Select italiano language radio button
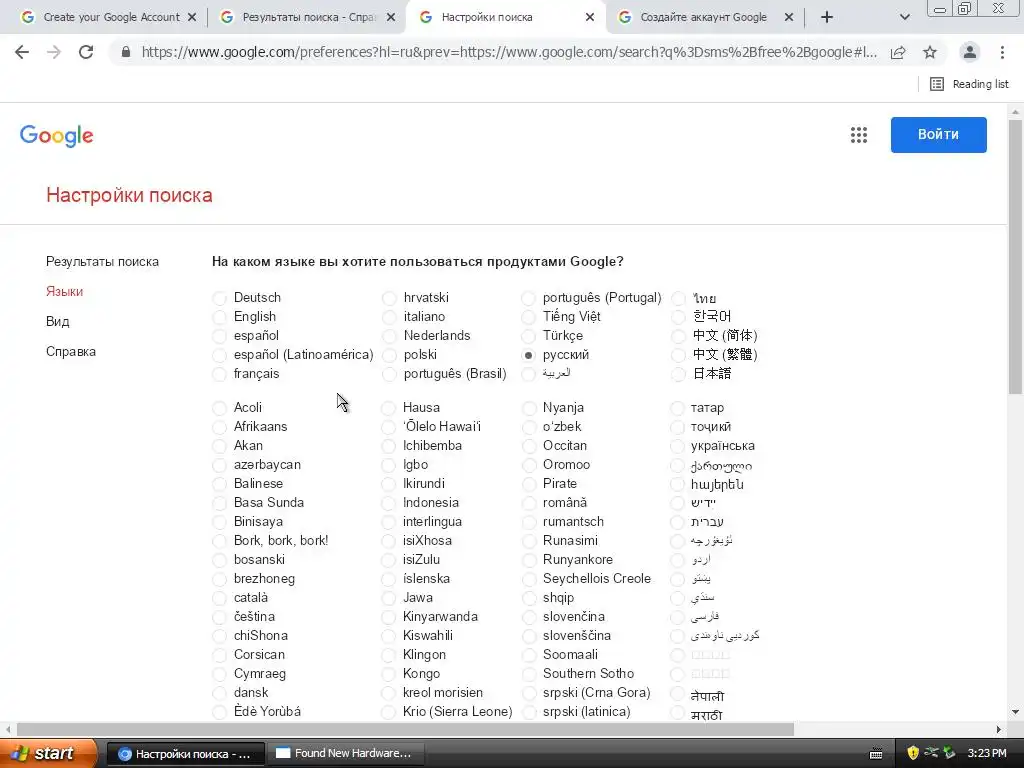Screen dimensions: 1024x768 point(389,317)
